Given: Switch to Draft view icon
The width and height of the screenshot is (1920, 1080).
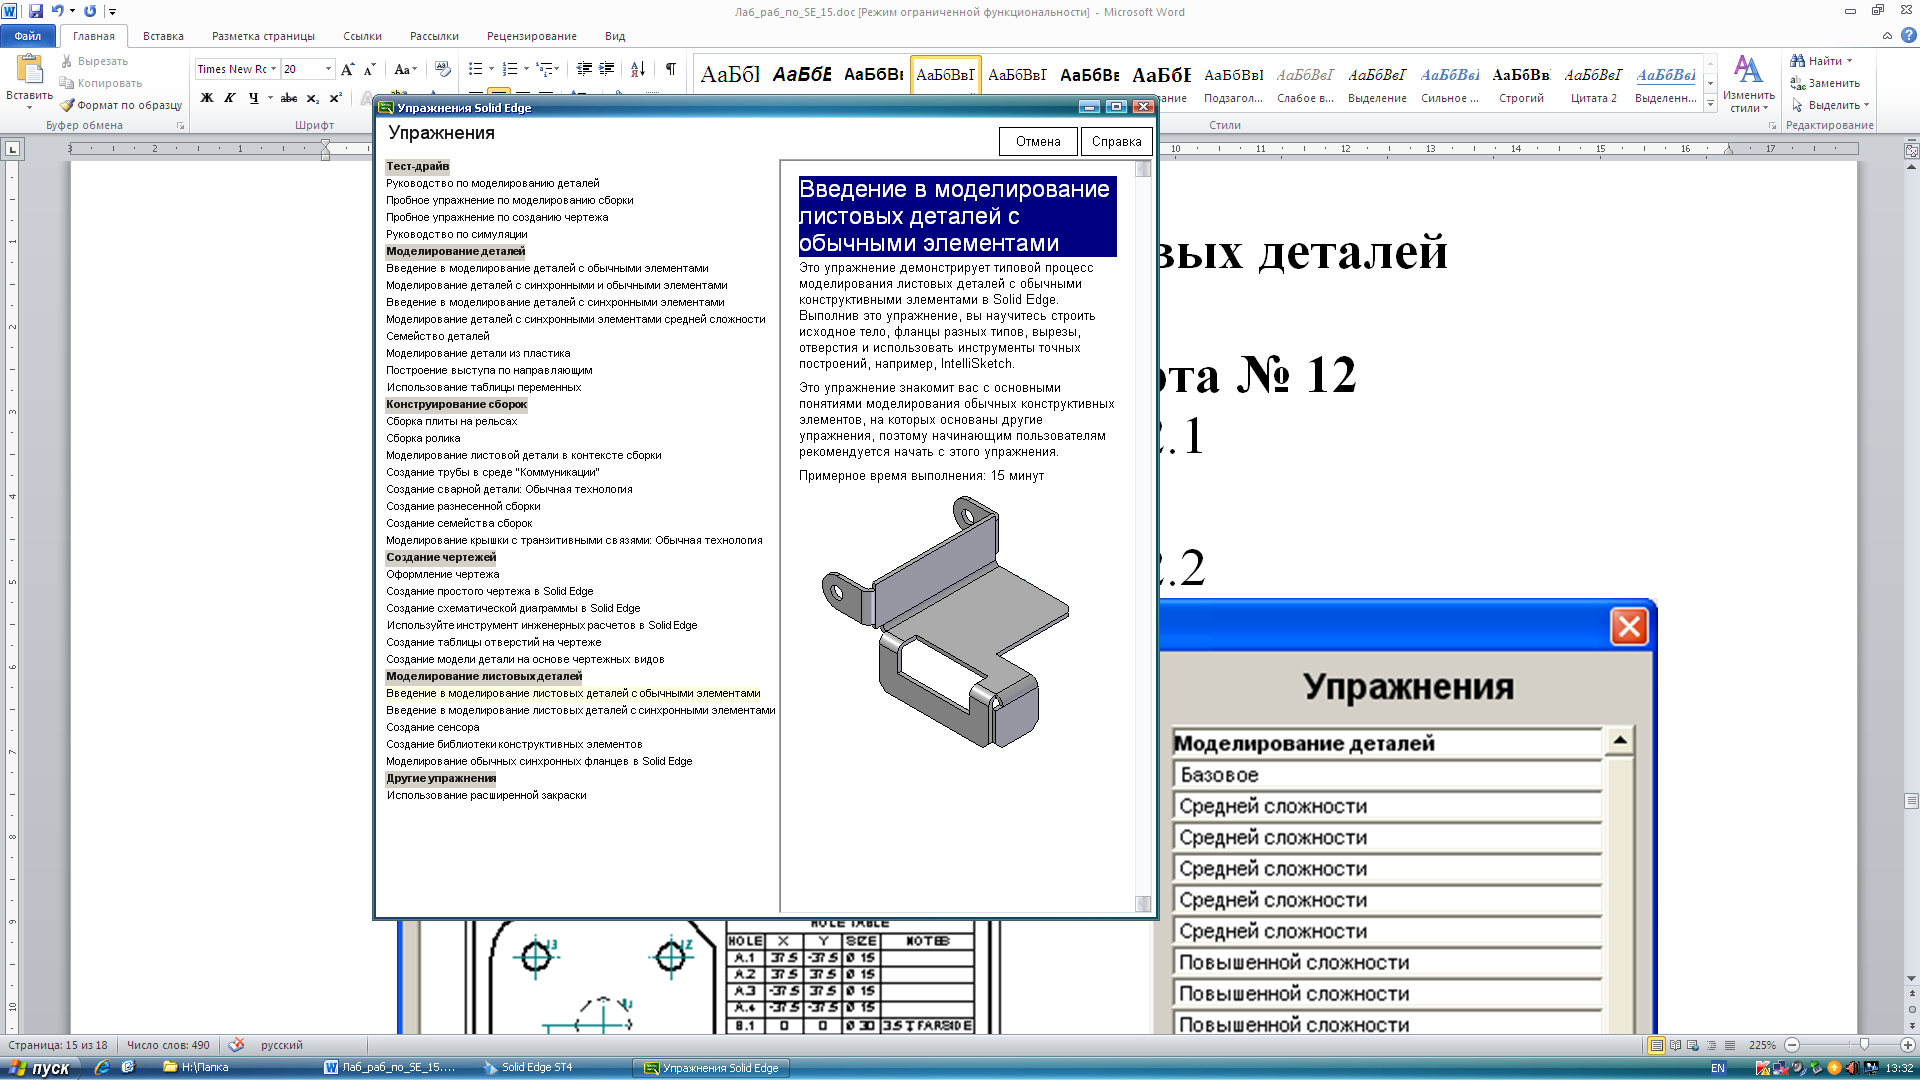Looking at the screenshot, I should (1730, 1045).
